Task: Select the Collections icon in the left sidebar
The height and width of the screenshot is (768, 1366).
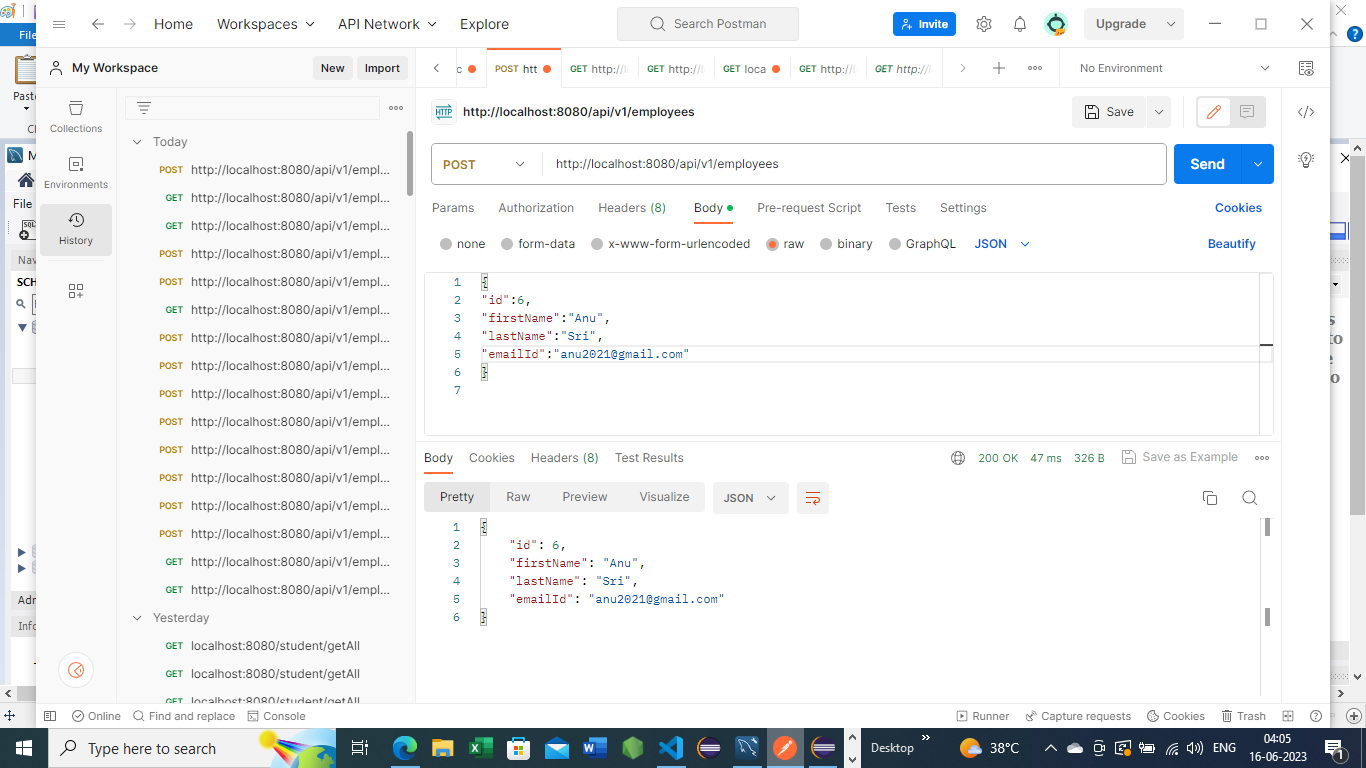Action: 76,115
